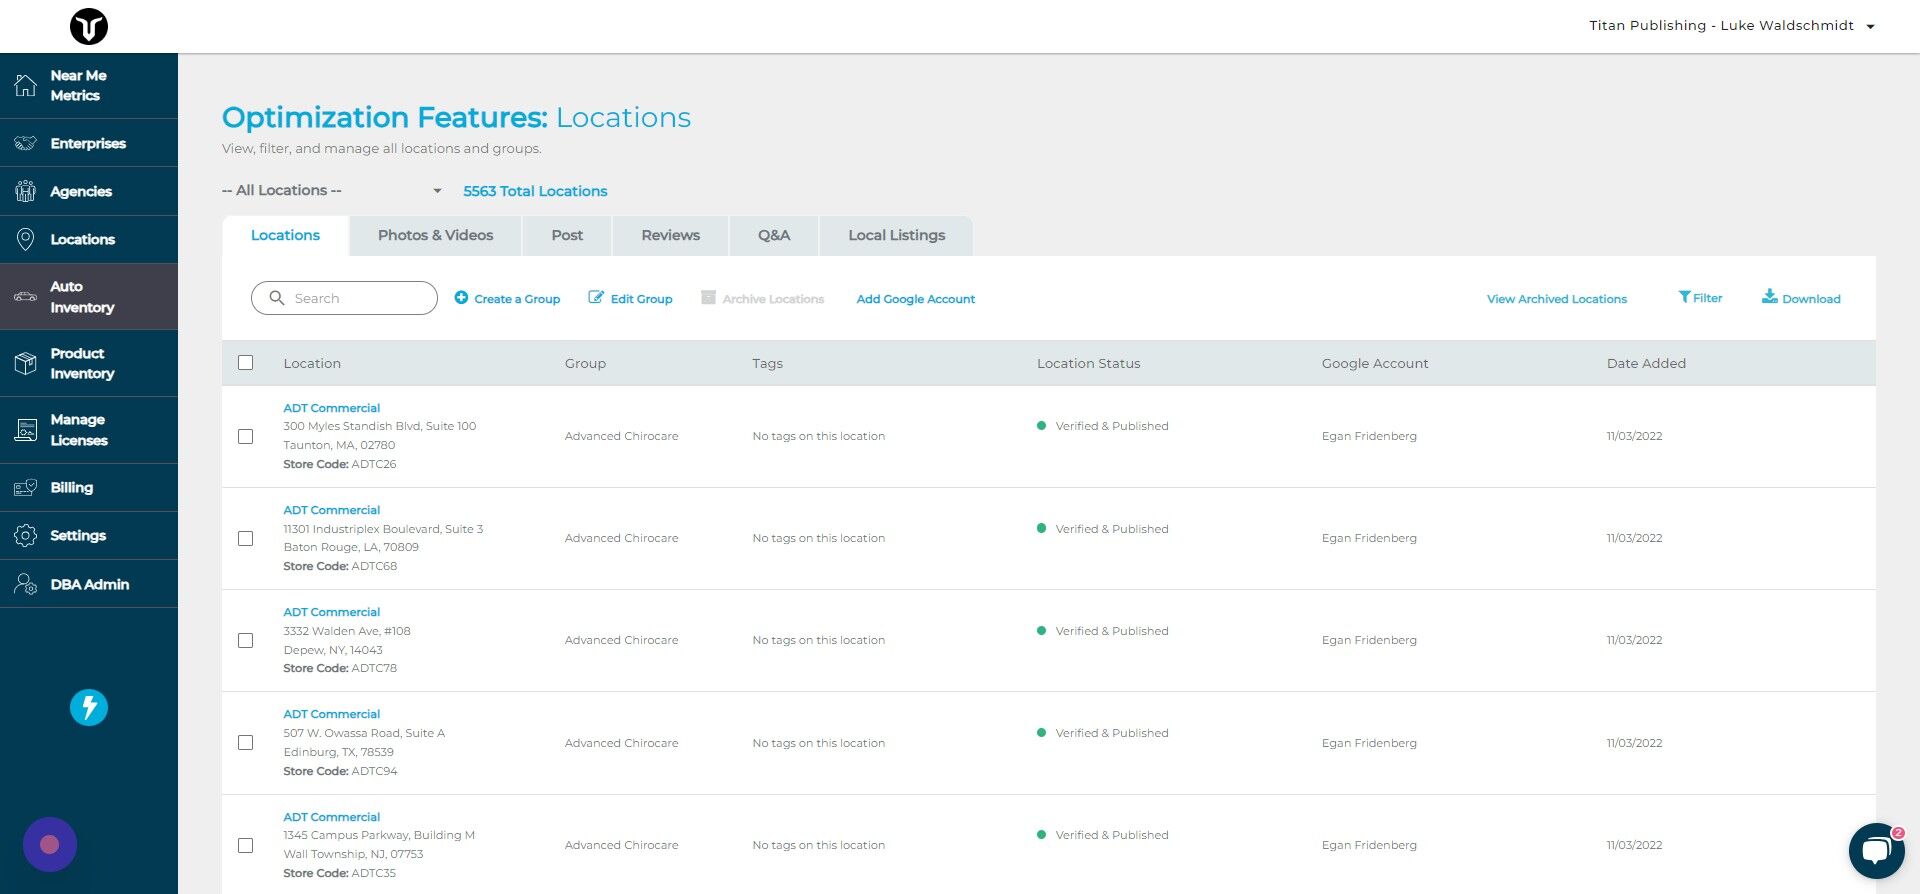Switch to the Post tab
Screen dimensions: 1920x894
pyautogui.click(x=567, y=235)
